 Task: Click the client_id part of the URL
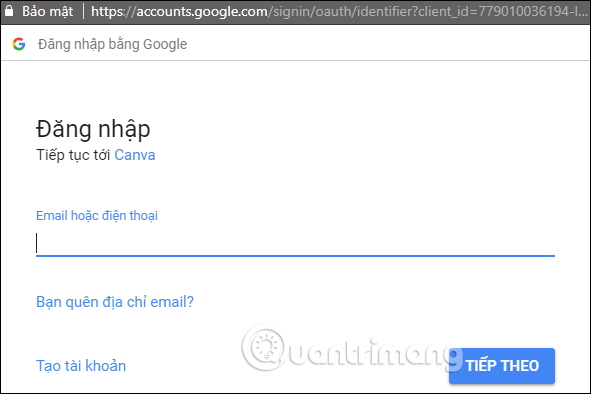[x=503, y=12]
